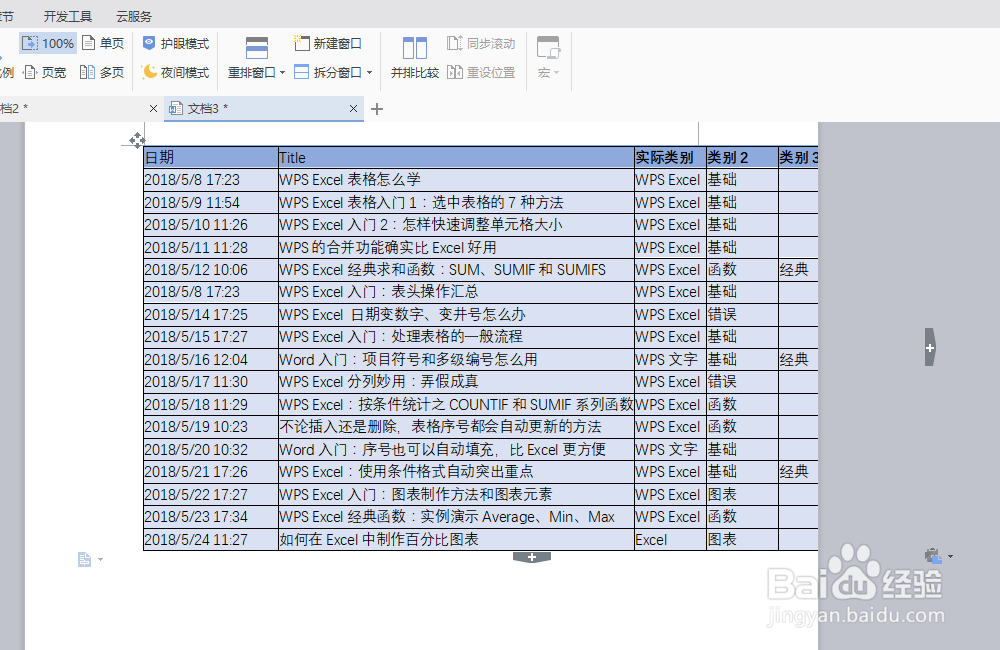Image resolution: width=1000 pixels, height=650 pixels.
Task: Click '函数' cell in the 2018/5/23 row
Action: pos(742,516)
